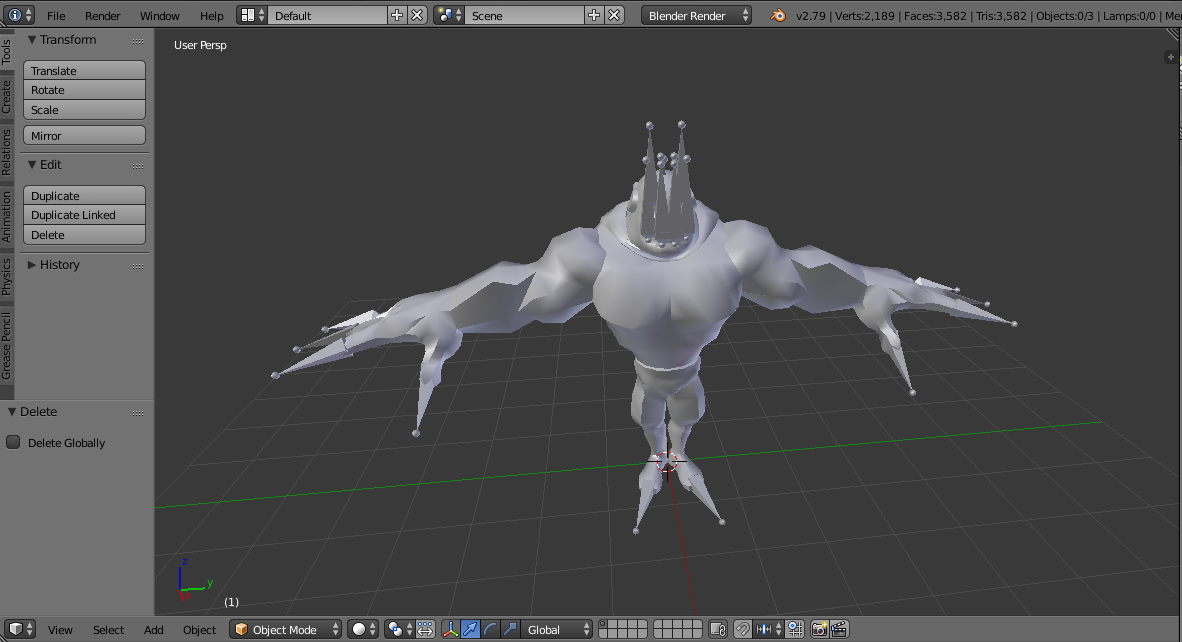Open the Blender Render engine dropdown
Image resolution: width=1182 pixels, height=642 pixels.
[x=697, y=15]
